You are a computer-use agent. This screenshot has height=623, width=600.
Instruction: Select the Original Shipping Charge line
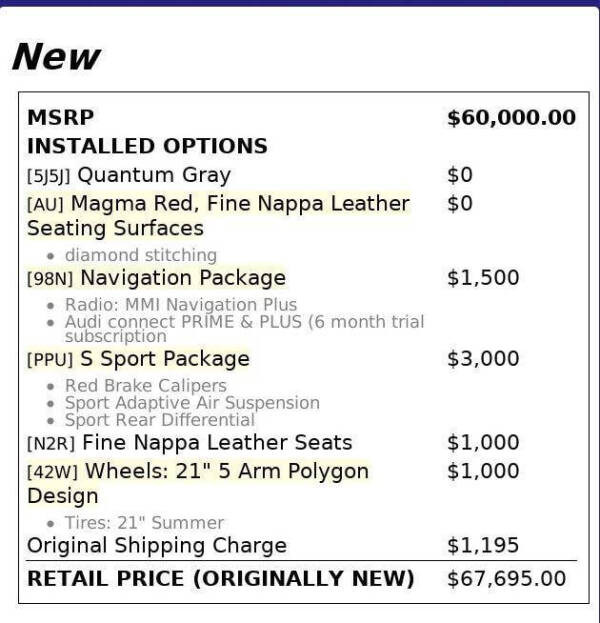[156, 546]
